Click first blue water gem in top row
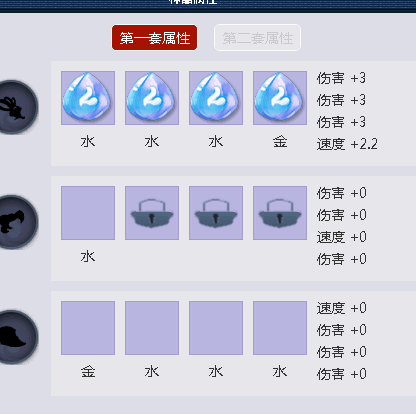 pyautogui.click(x=88, y=98)
